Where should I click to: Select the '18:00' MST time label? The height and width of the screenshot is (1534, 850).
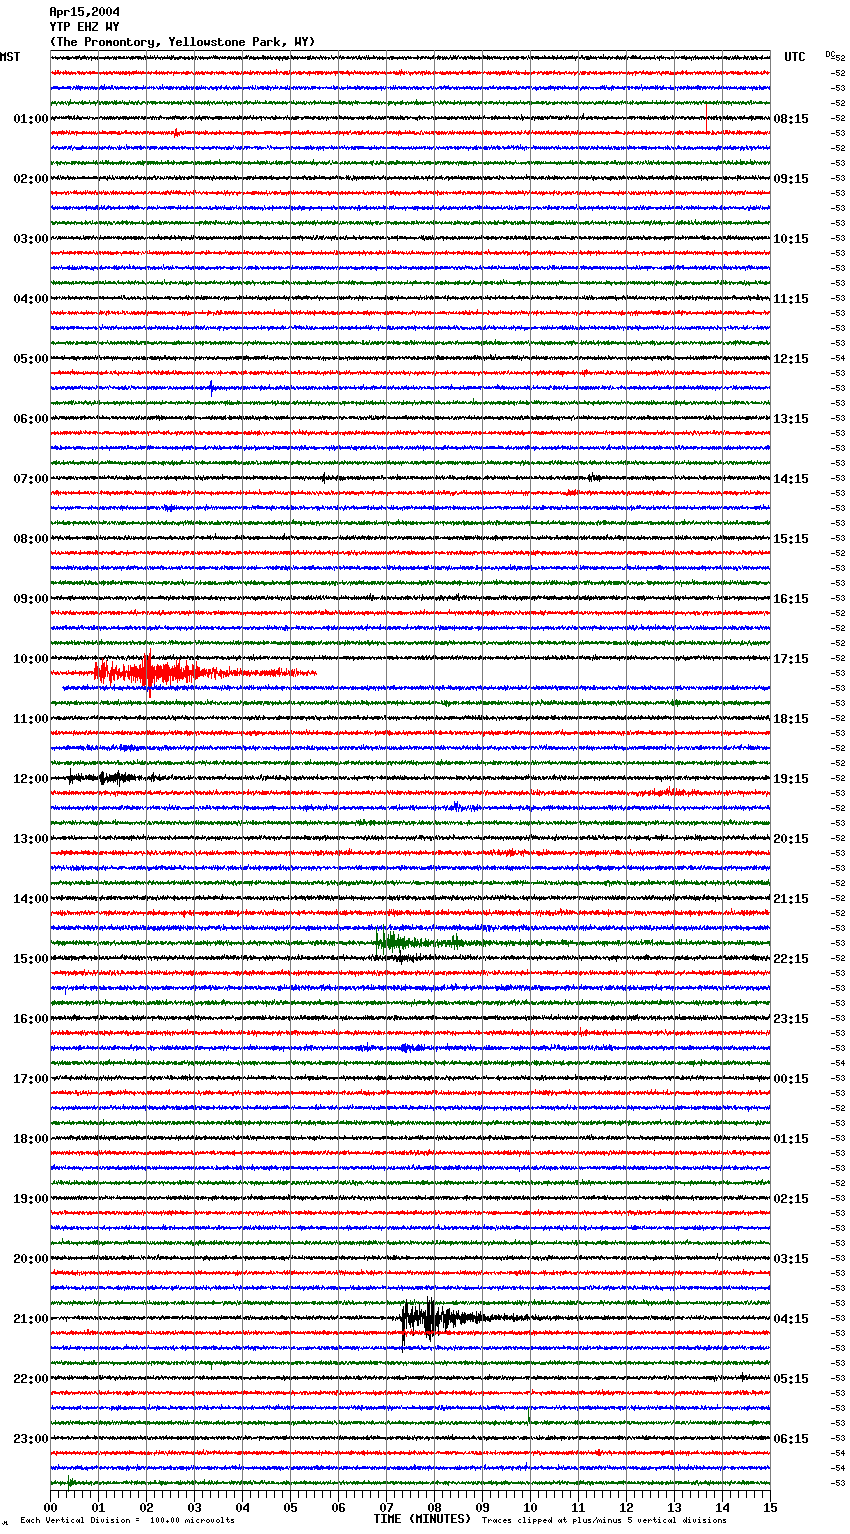[x=30, y=1139]
